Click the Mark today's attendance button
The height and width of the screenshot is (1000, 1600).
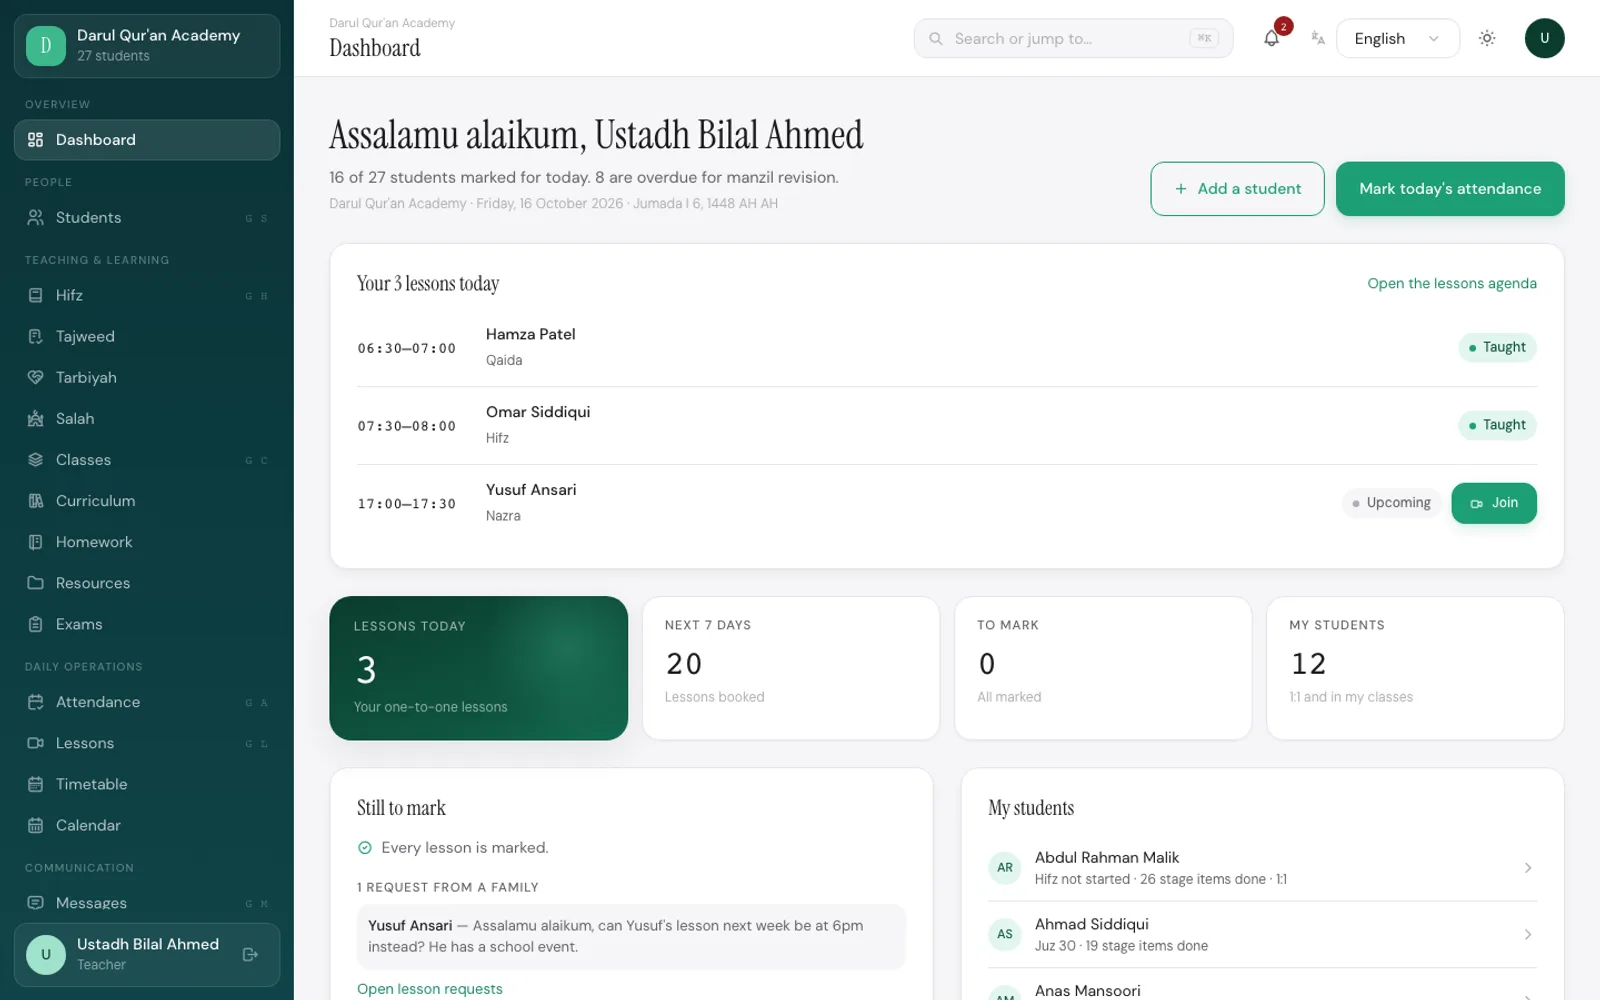(1450, 189)
